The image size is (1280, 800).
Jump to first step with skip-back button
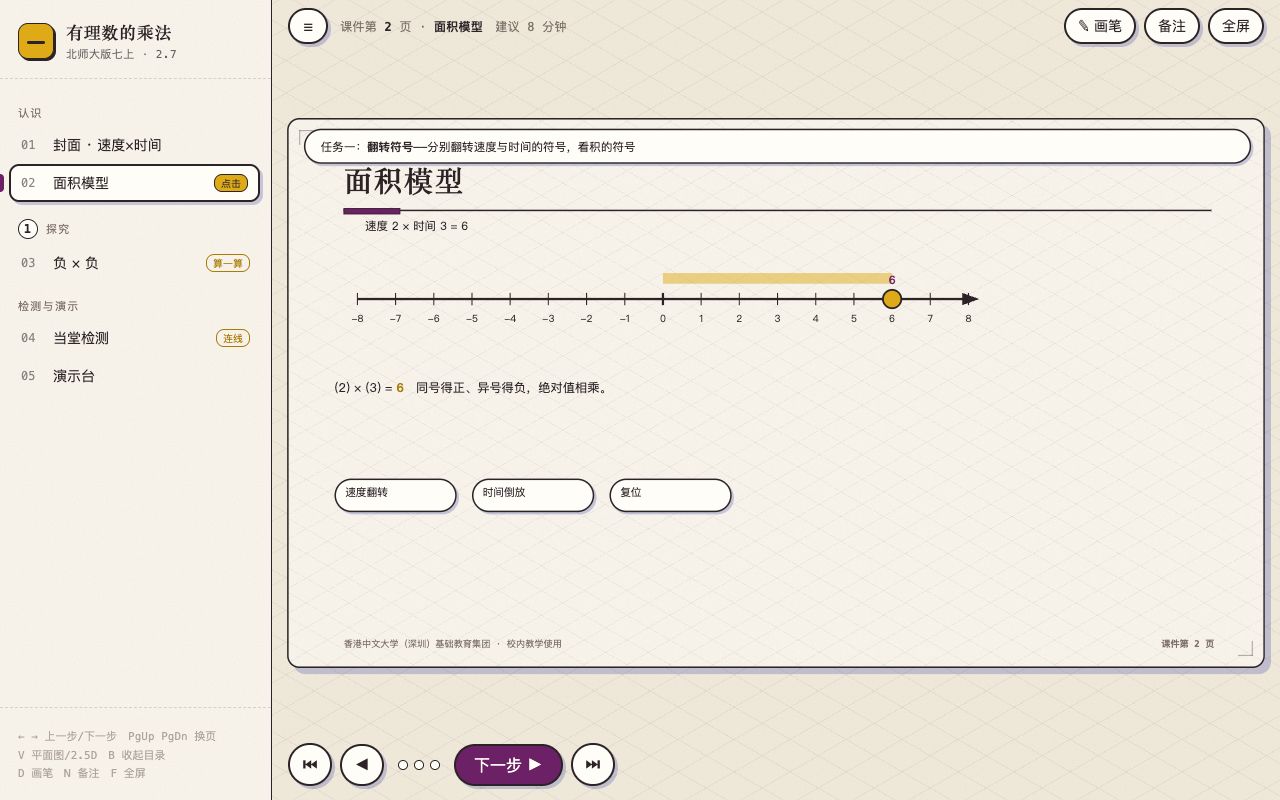click(310, 765)
